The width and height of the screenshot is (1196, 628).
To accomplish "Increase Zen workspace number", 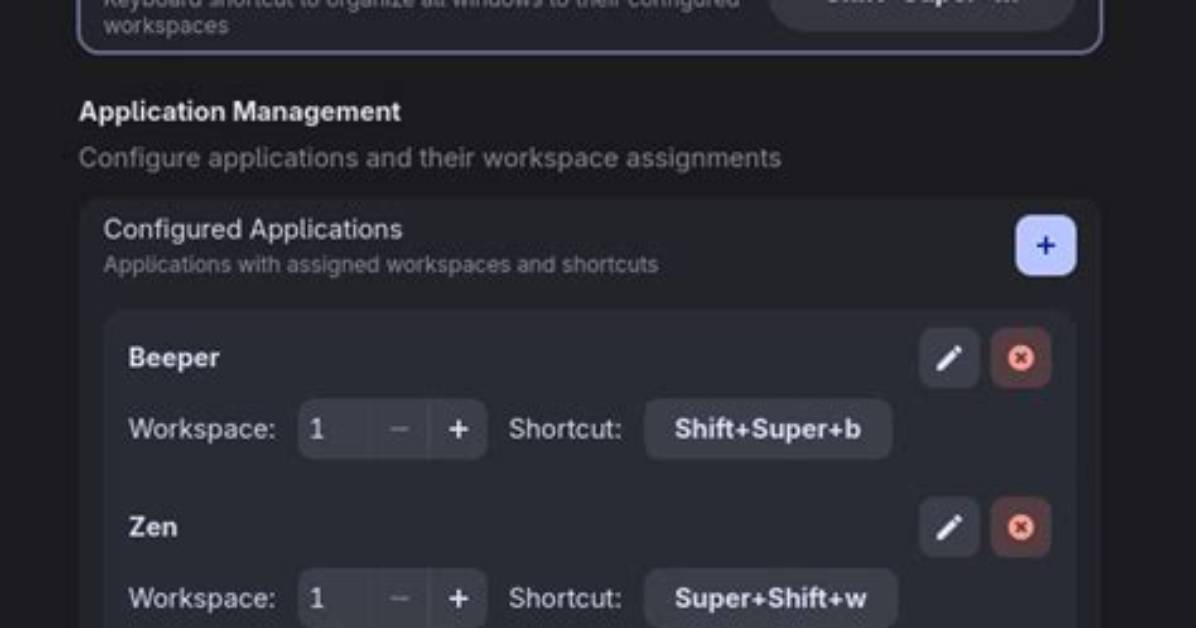I will (458, 598).
